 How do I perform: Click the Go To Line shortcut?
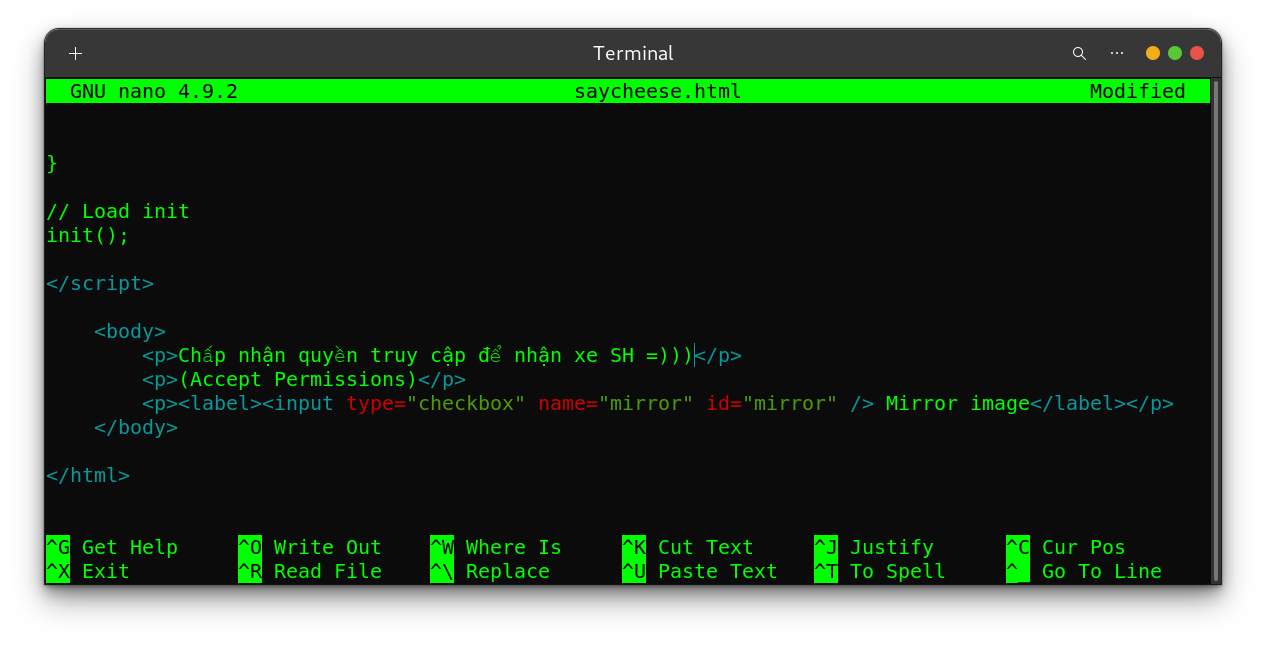(x=1084, y=571)
